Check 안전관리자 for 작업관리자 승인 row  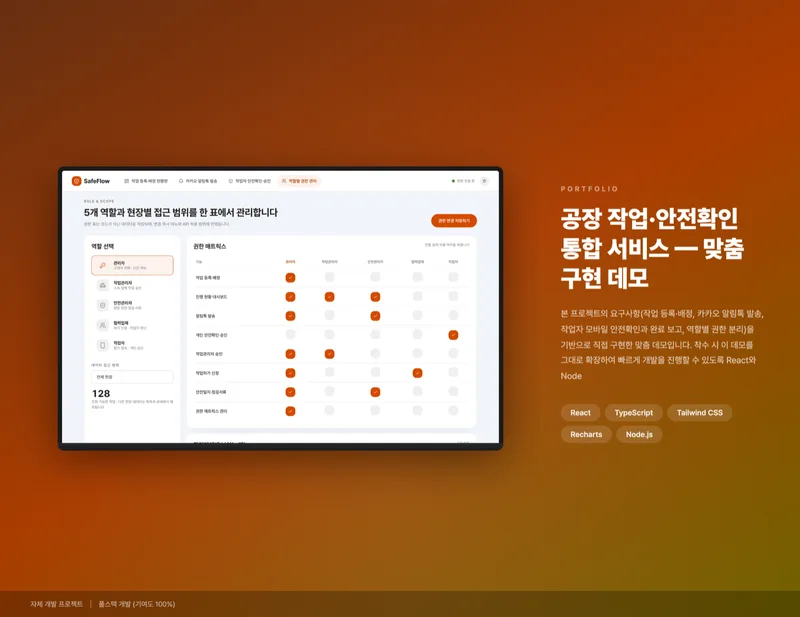click(375, 353)
